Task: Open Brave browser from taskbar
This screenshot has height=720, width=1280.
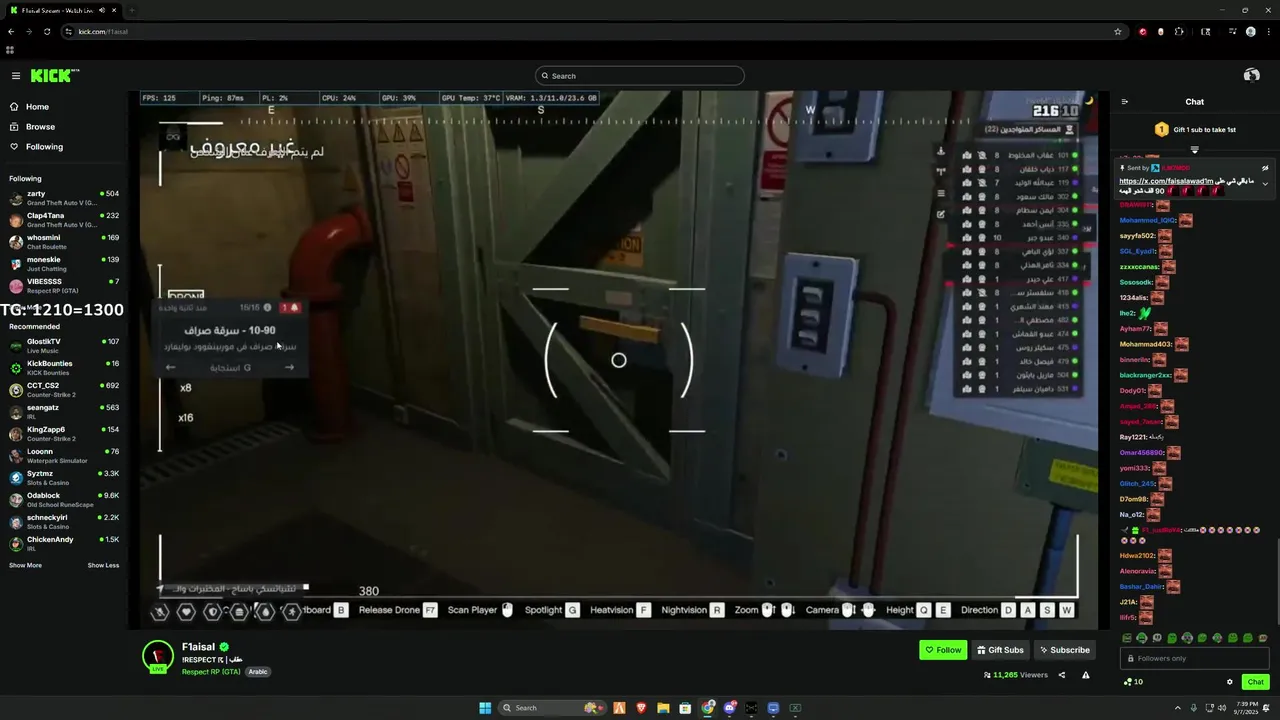Action: [641, 708]
